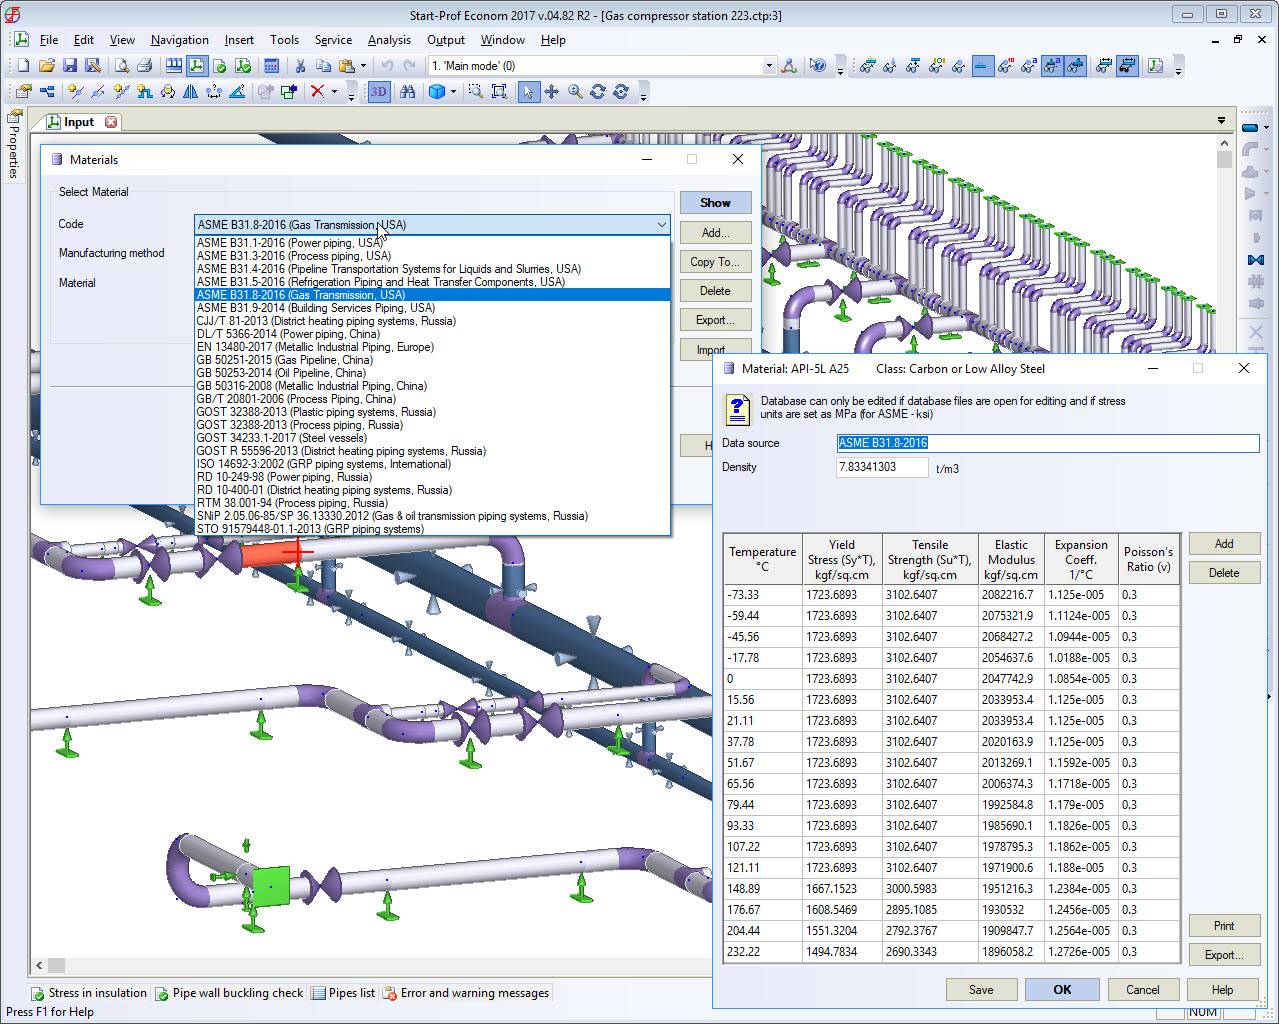The height and width of the screenshot is (1024, 1279).
Task: Select the pan cross-arrows tool
Action: coord(552,92)
